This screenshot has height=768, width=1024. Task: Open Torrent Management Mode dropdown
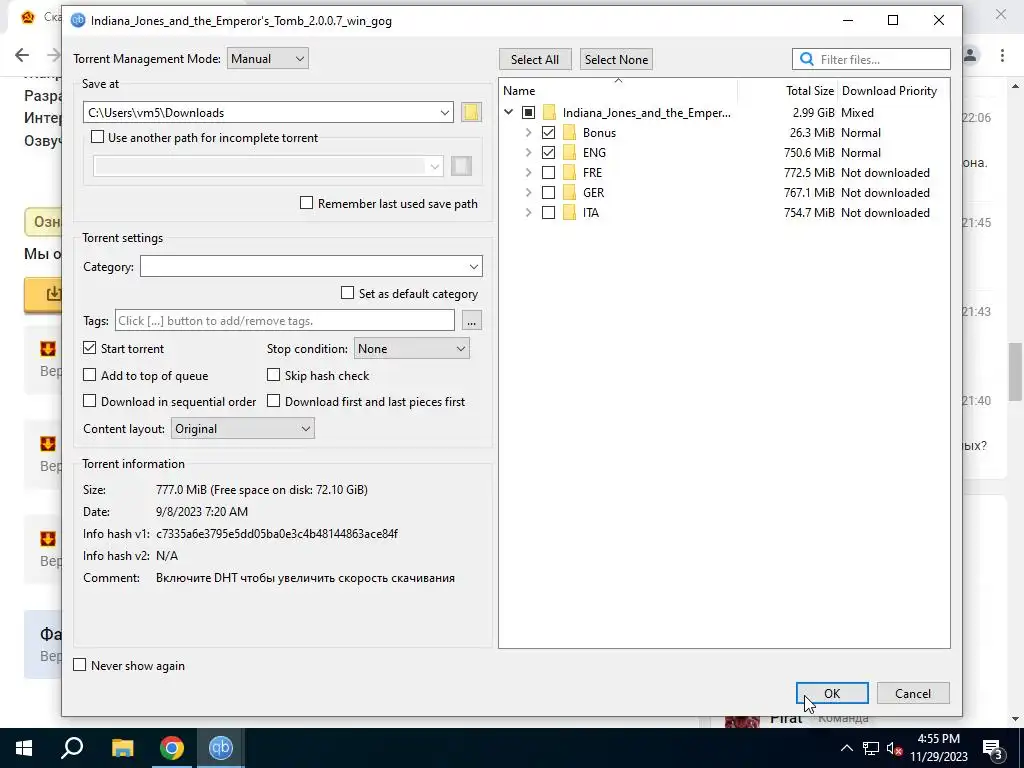pyautogui.click(x=268, y=58)
